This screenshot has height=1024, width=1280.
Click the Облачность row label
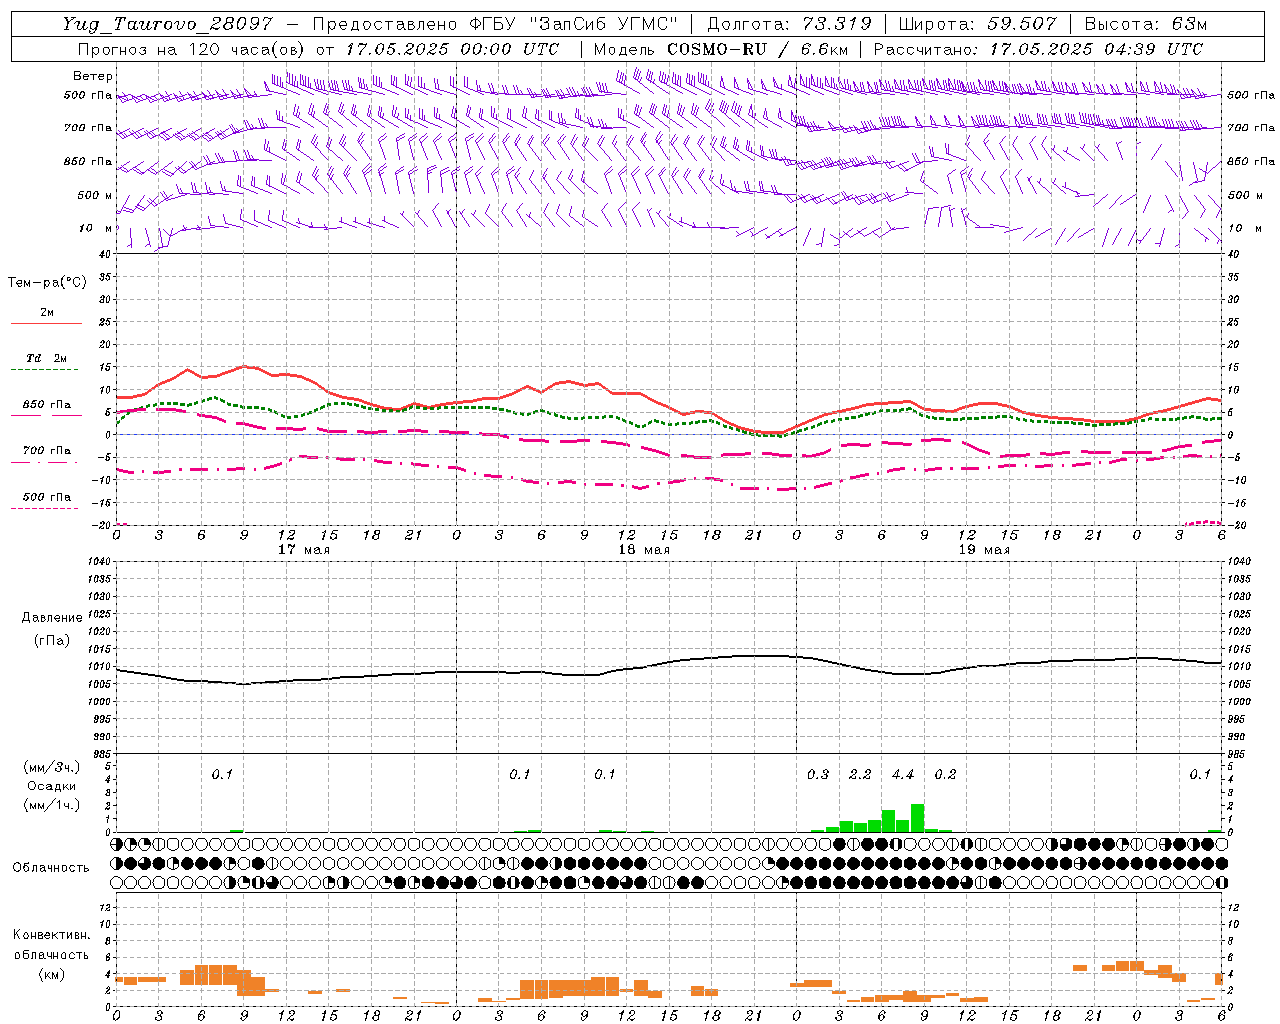tap(51, 867)
